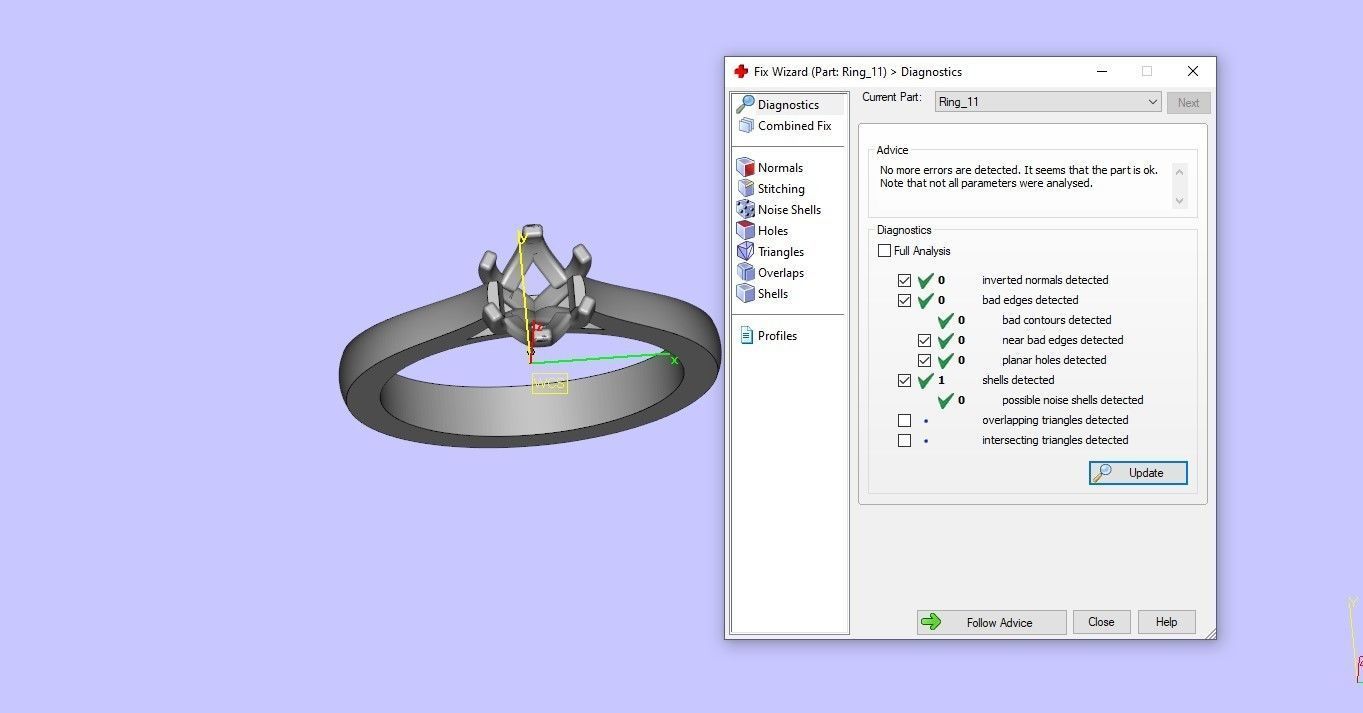Click 'possible noise shells detected' text

coord(1072,400)
